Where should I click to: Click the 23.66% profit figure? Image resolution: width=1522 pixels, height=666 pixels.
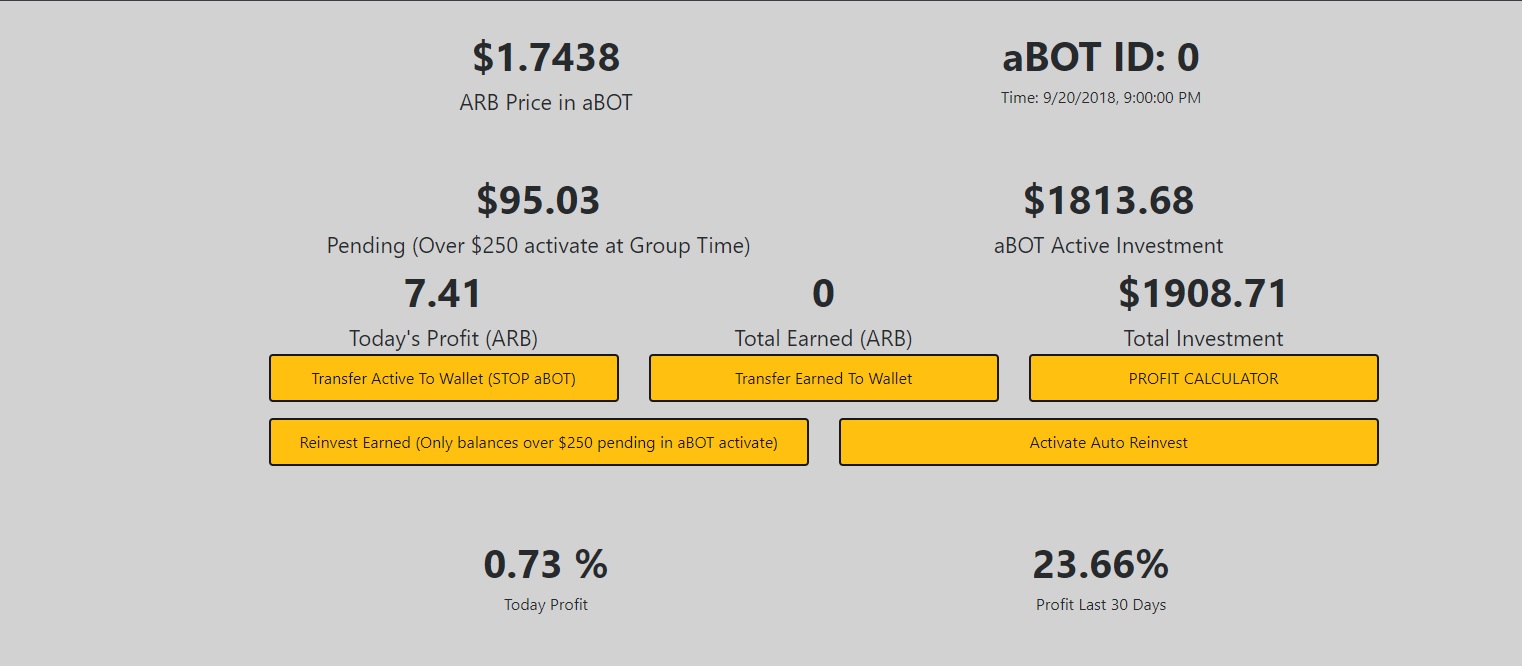[x=1100, y=565]
